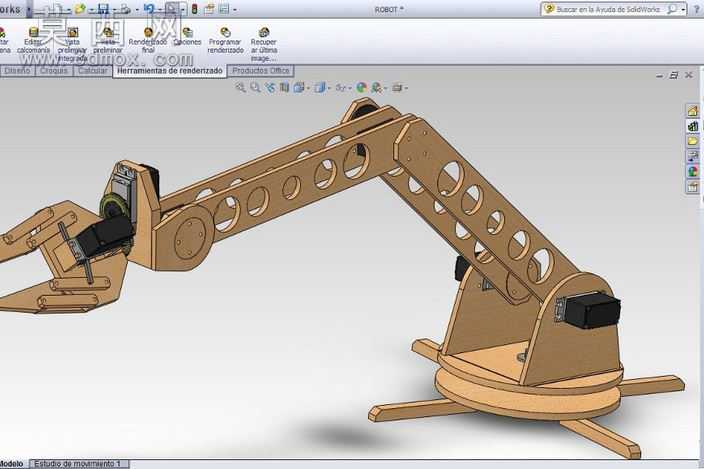Click Programar renderizado
The width and height of the screenshot is (704, 469).
tap(225, 40)
